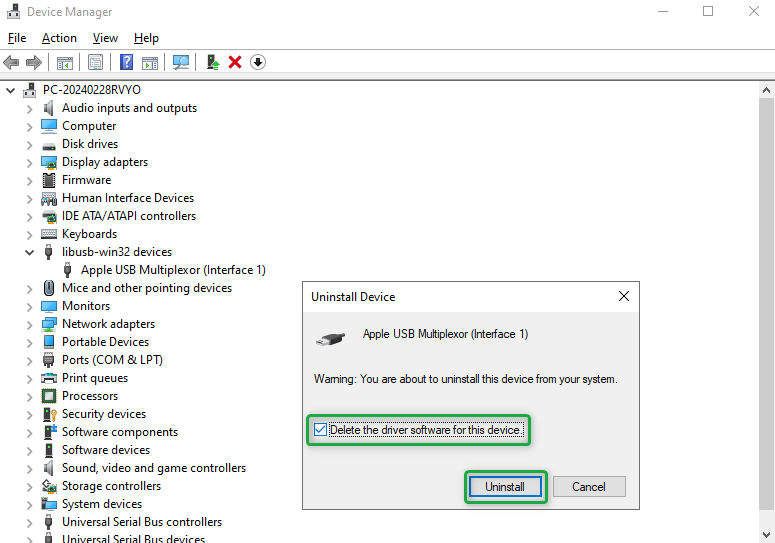This screenshot has height=543, width=775.
Task: Select the Print queues printer icon
Action: [49, 378]
